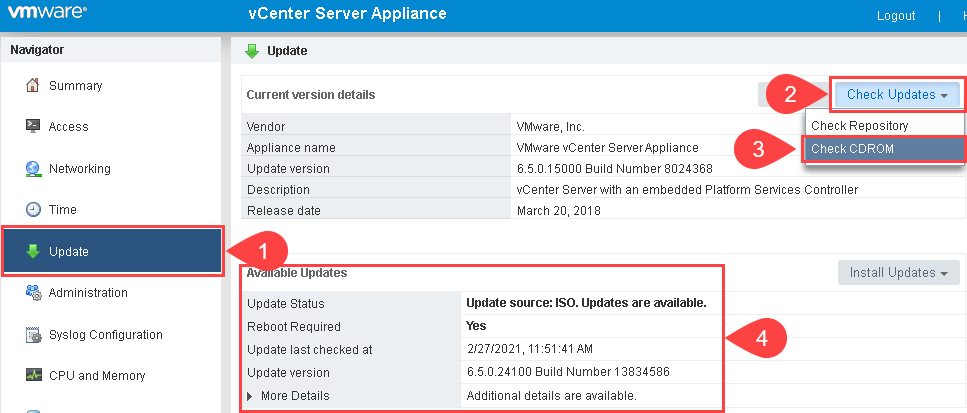Click the Logout link

click(x=896, y=16)
